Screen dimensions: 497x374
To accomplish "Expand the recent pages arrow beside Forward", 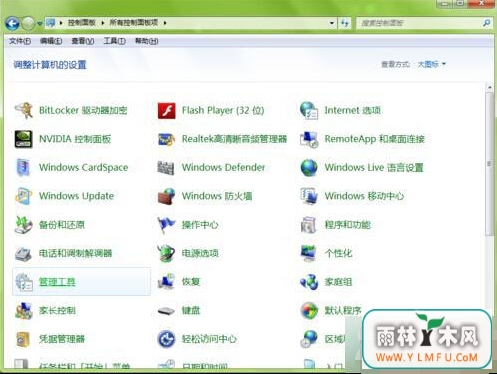I will pos(40,23).
